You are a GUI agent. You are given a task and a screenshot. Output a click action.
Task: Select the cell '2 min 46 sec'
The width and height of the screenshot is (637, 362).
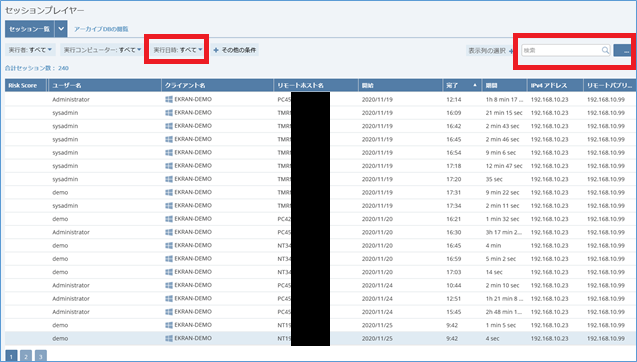pos(502,139)
